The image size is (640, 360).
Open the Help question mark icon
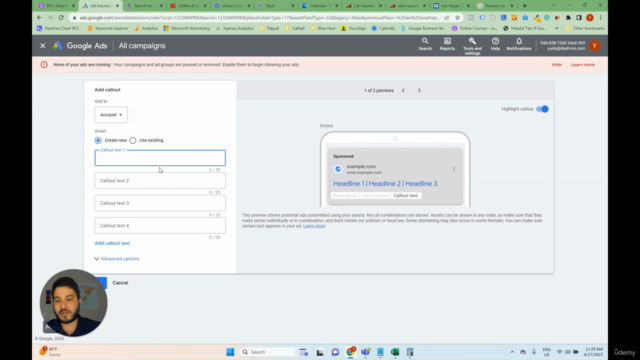495,44
